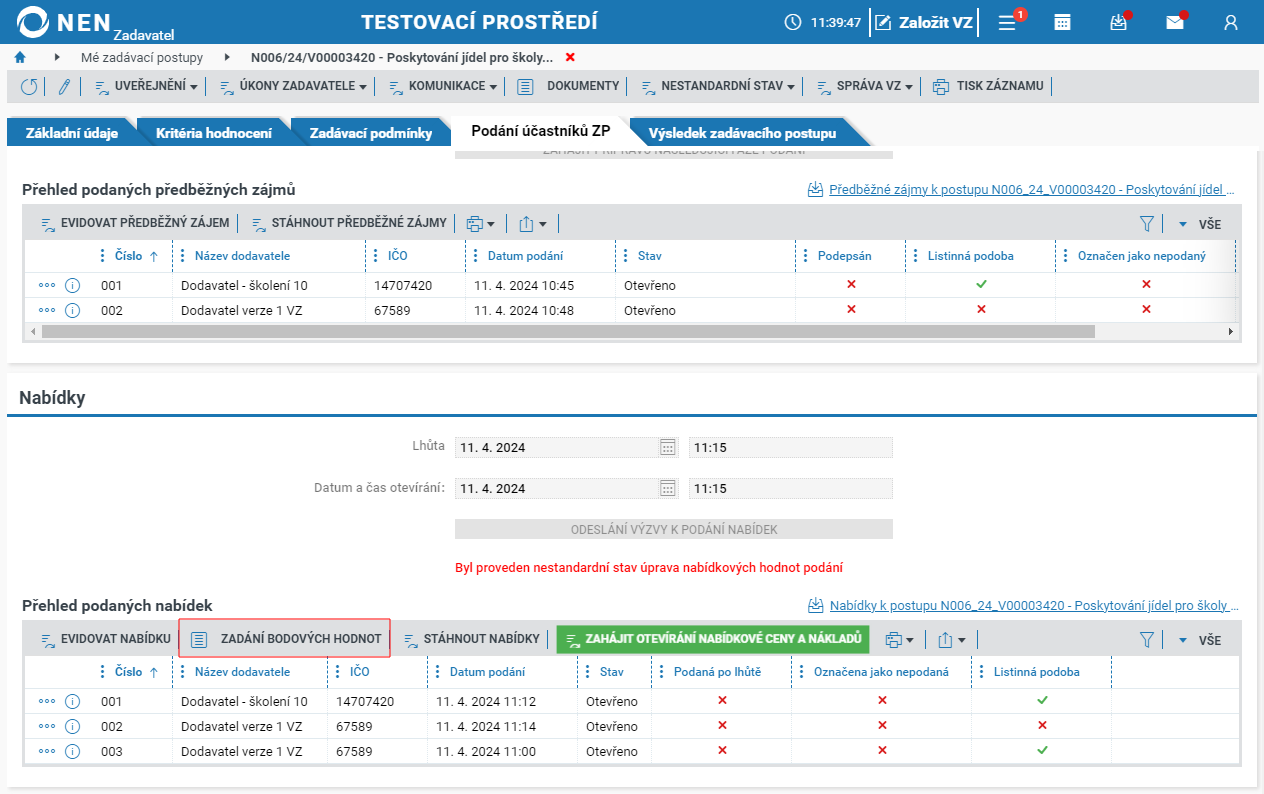Image resolution: width=1264 pixels, height=794 pixels.
Task: Open row menu dots for preliminary interest 002
Action: (47, 310)
